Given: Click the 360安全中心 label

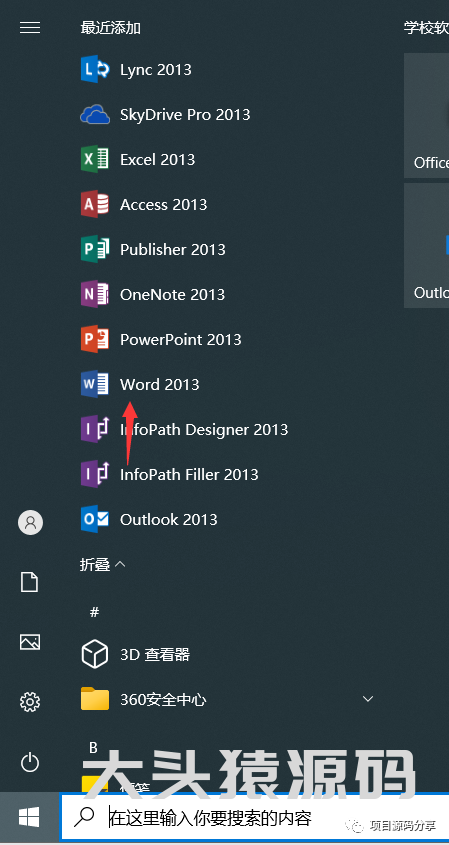Looking at the screenshot, I should (x=163, y=699).
